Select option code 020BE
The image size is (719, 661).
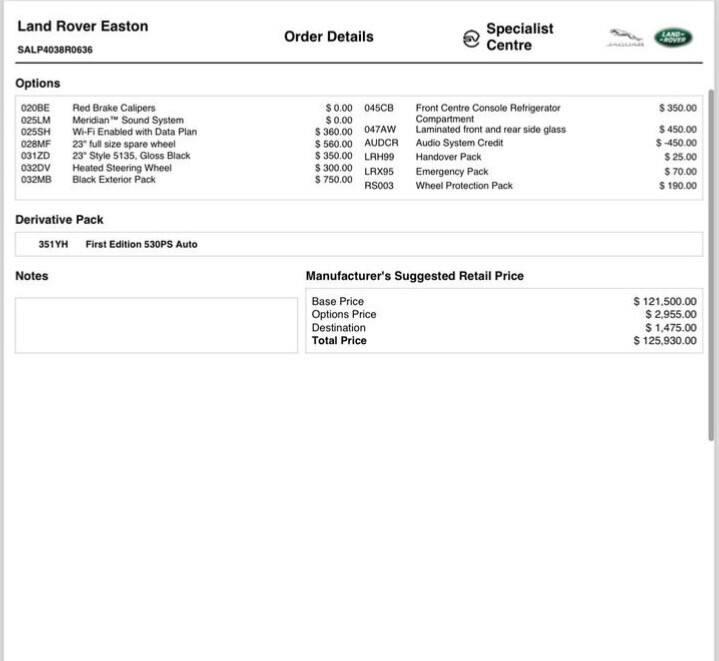point(35,108)
